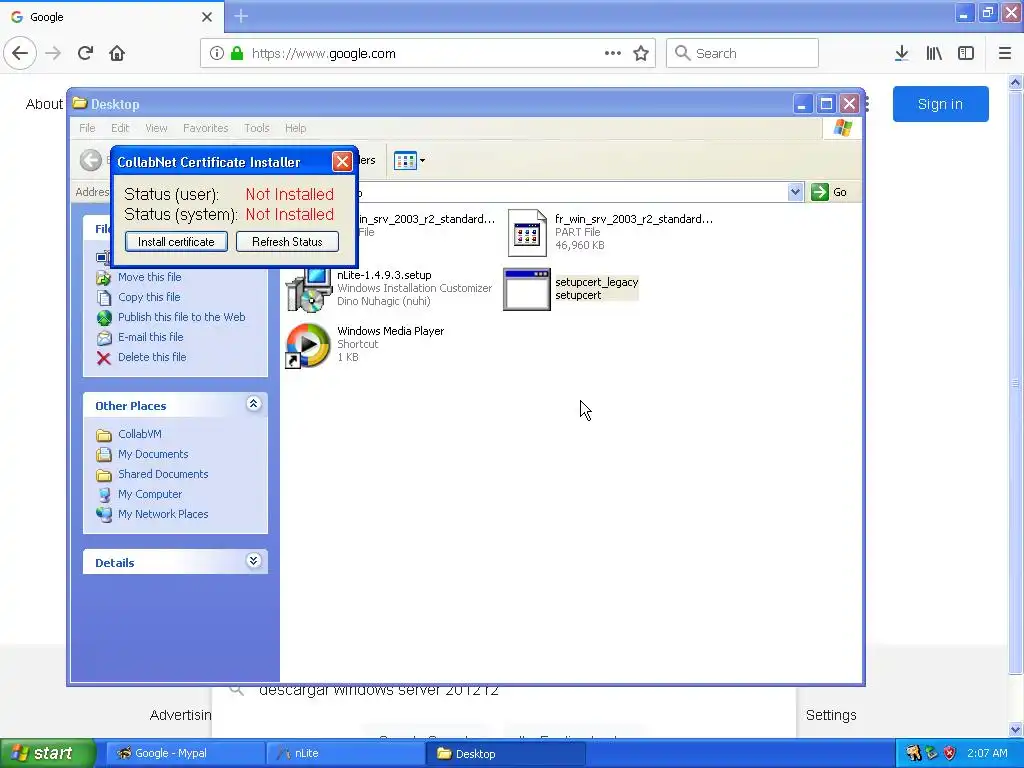Open a new browser tab
1024x768 pixels.
tap(241, 16)
